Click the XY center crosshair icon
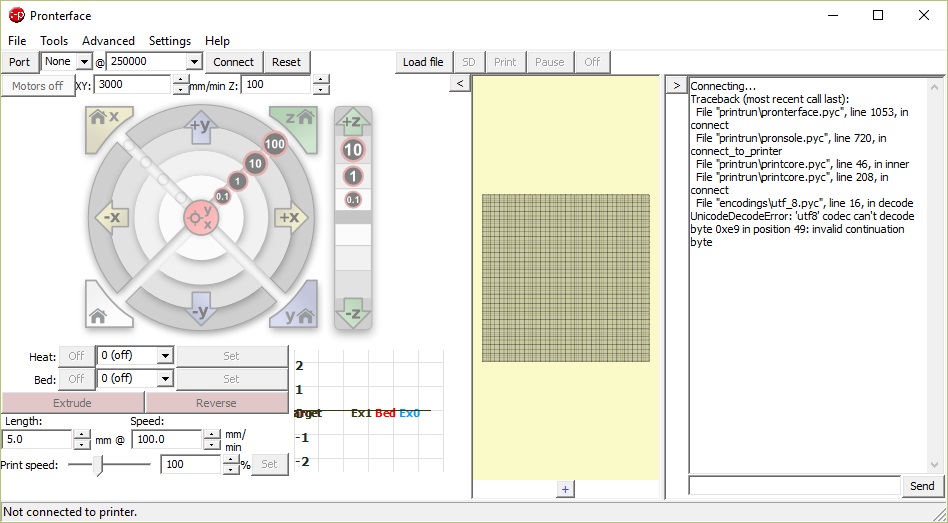Viewport: 948px width, 523px height. [x=201, y=218]
